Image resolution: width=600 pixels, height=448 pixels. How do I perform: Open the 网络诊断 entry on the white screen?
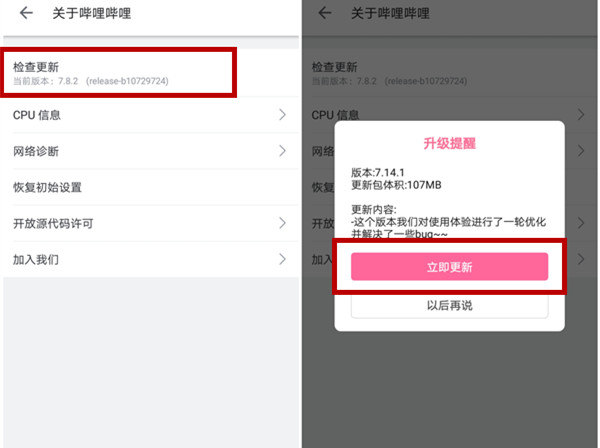click(x=151, y=151)
